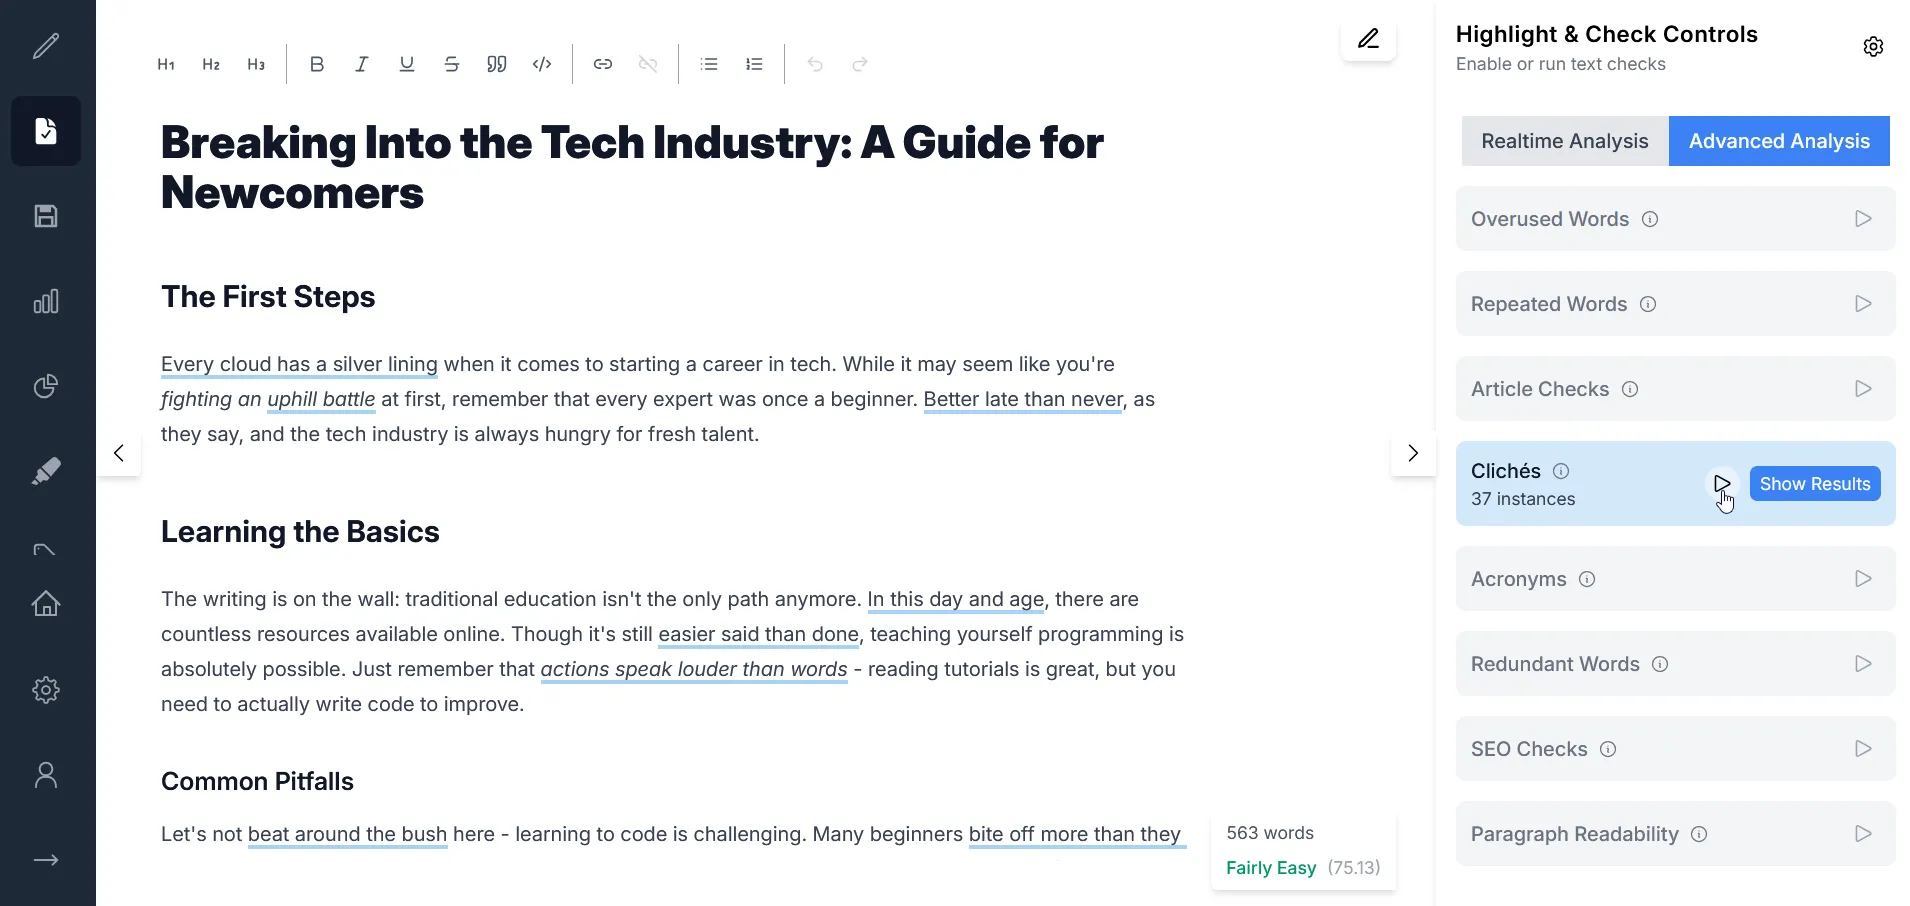Switch to Realtime Analysis mode

[1564, 140]
